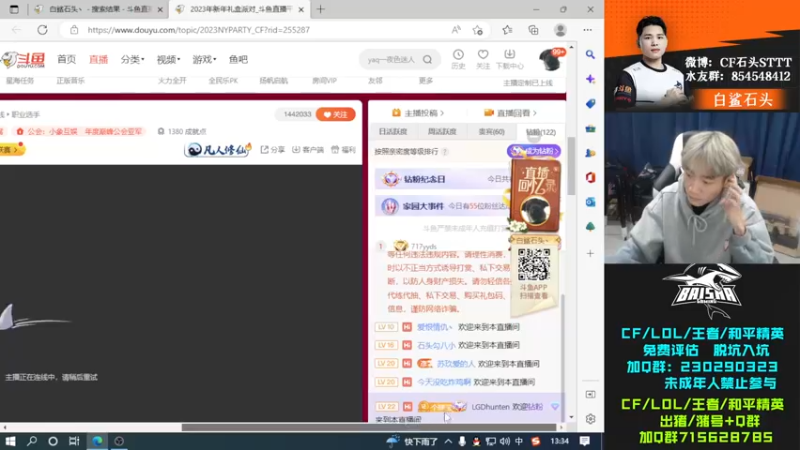The width and height of the screenshot is (800, 450).
Task: Click username LGDhunten in chat
Action: coord(490,407)
